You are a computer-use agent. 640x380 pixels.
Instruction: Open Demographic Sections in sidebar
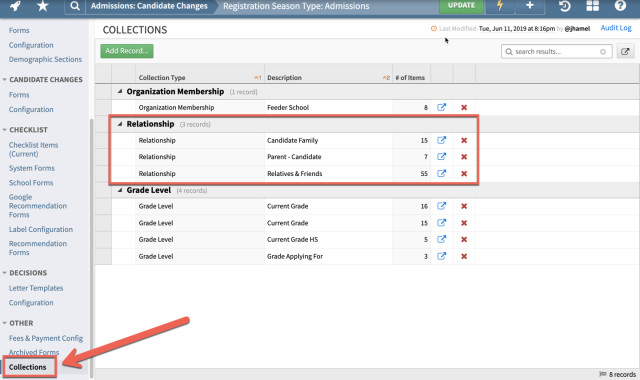coord(45,60)
